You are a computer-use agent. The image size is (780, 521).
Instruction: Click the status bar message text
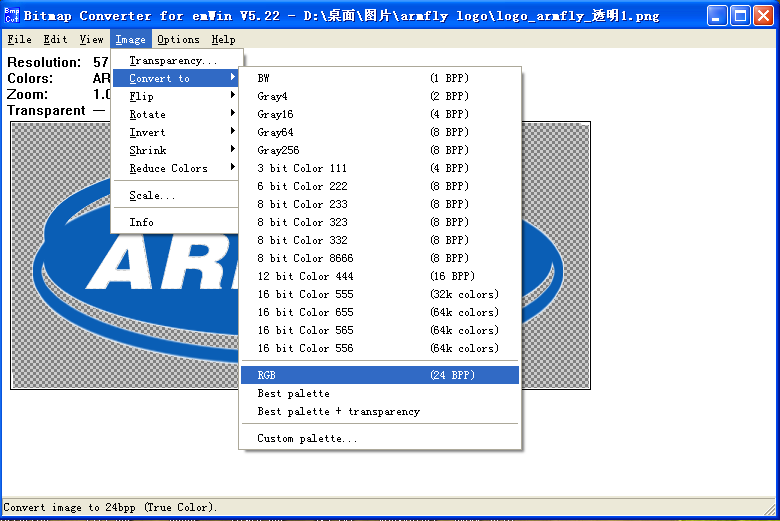point(110,507)
